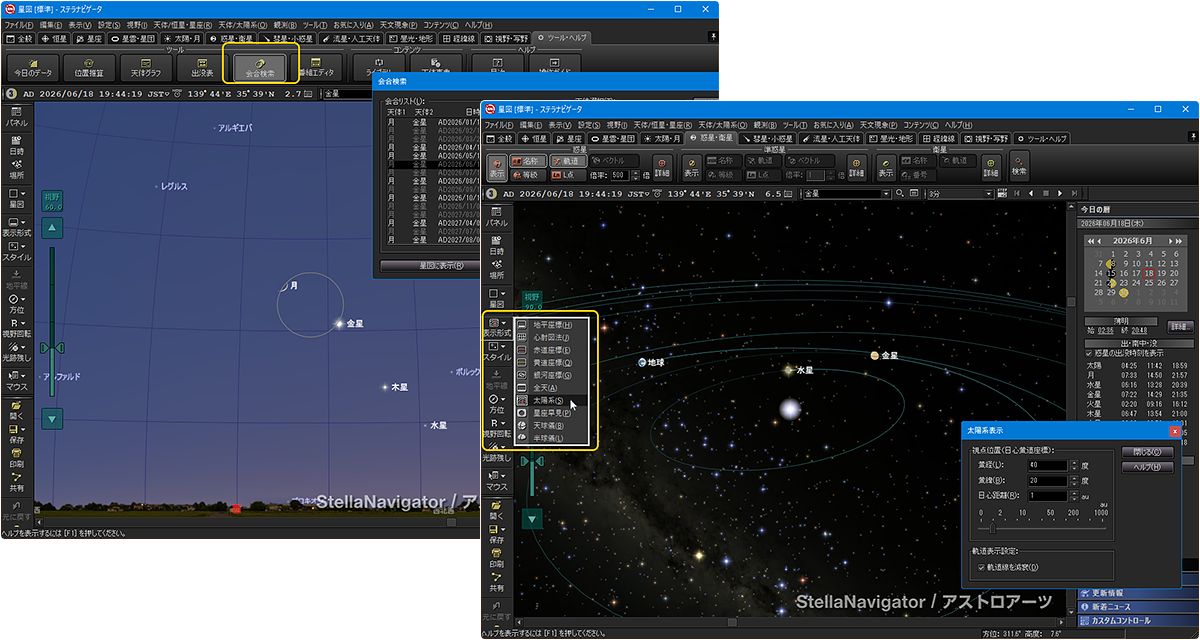Click the 今日のデータ toolbar button

[35, 66]
